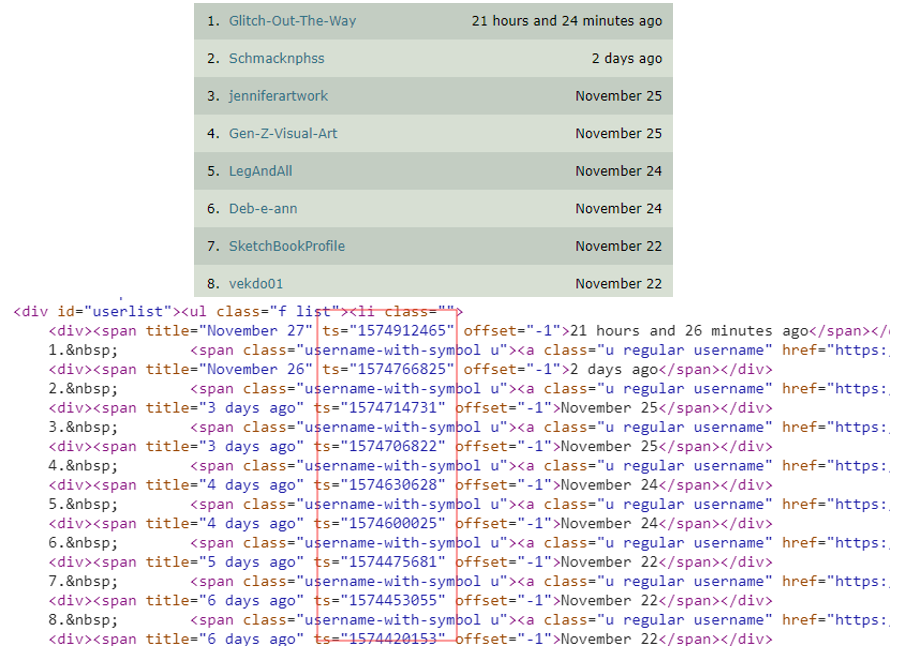This screenshot has height=663, width=900.
Task: Click the Deb-e-ann username link
Action: pyautogui.click(x=262, y=209)
